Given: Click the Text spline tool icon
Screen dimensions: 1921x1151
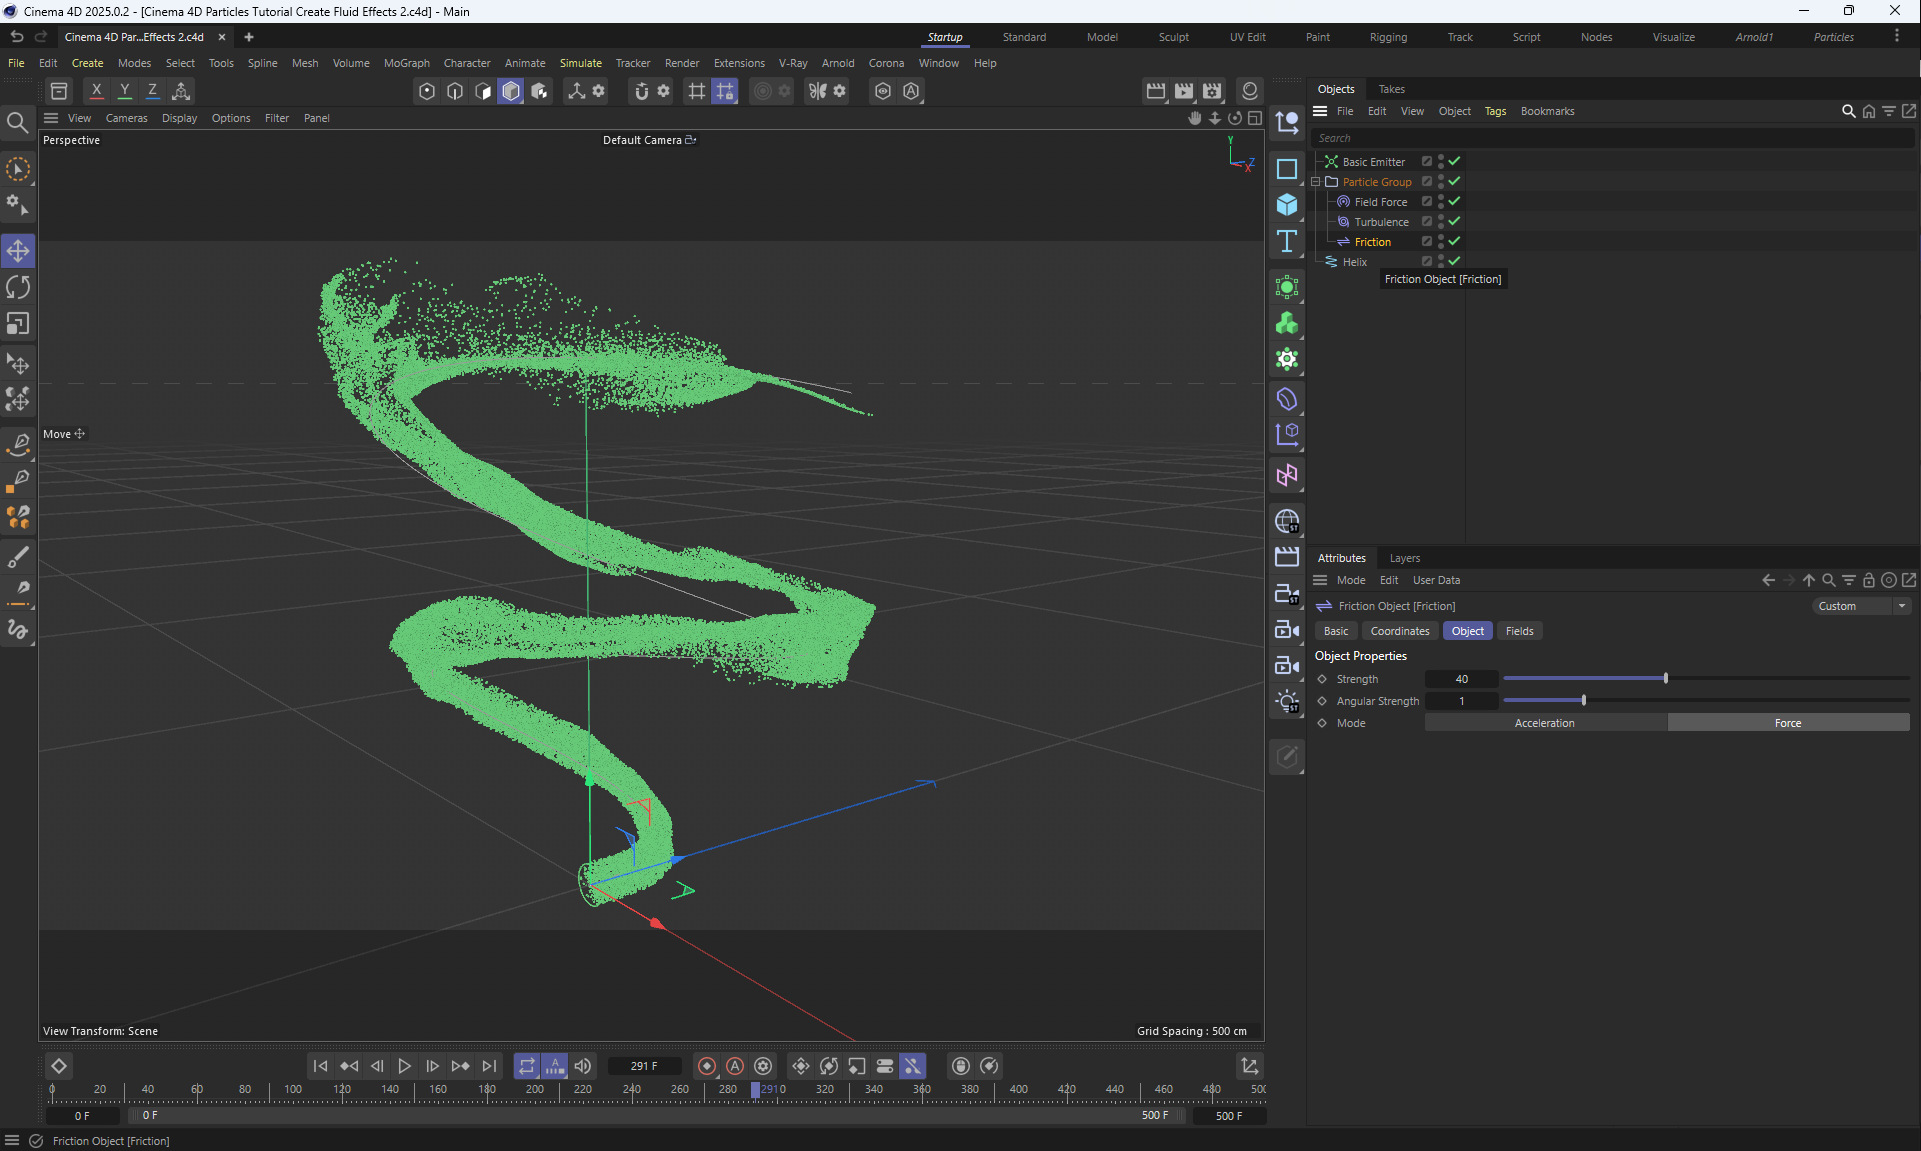Looking at the screenshot, I should (x=1287, y=241).
